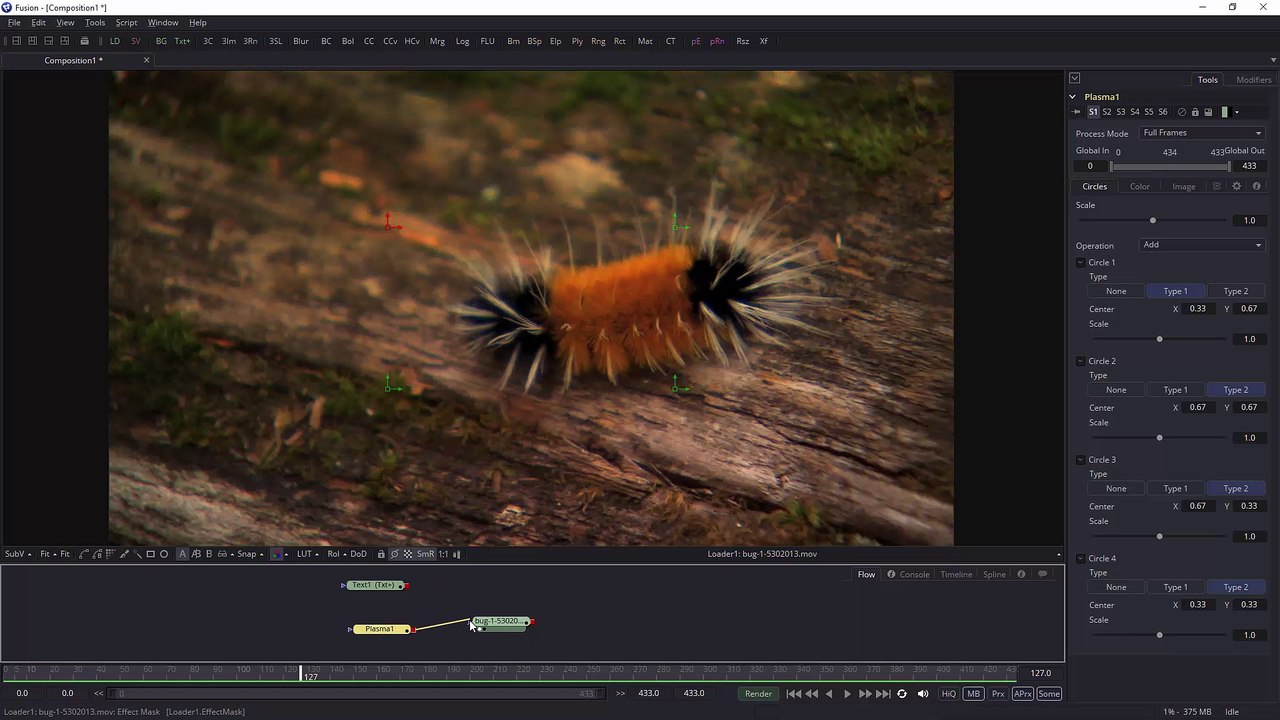Click the Blur tool in toolbar

point(301,41)
